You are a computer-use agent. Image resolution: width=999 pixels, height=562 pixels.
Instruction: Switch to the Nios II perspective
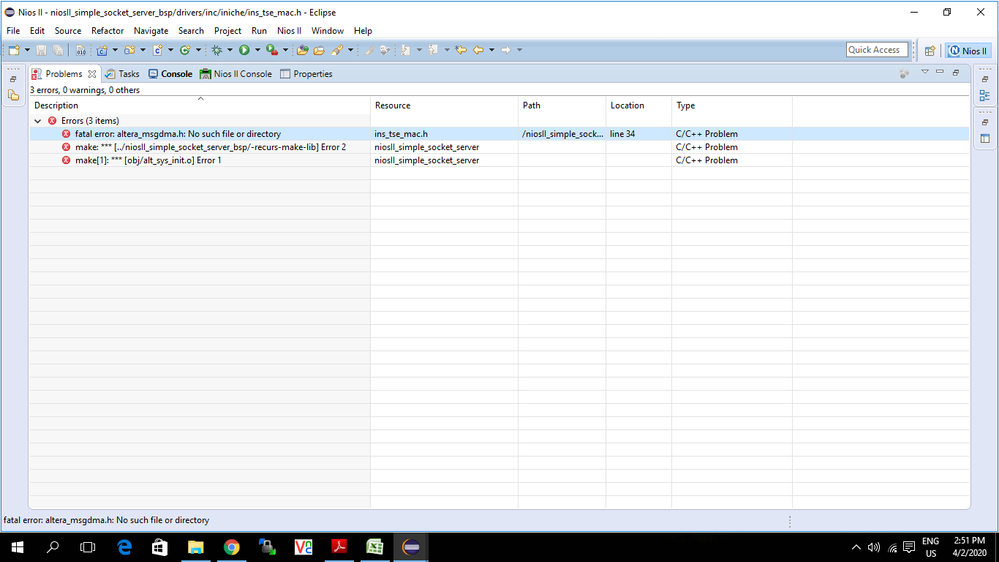tap(969, 51)
